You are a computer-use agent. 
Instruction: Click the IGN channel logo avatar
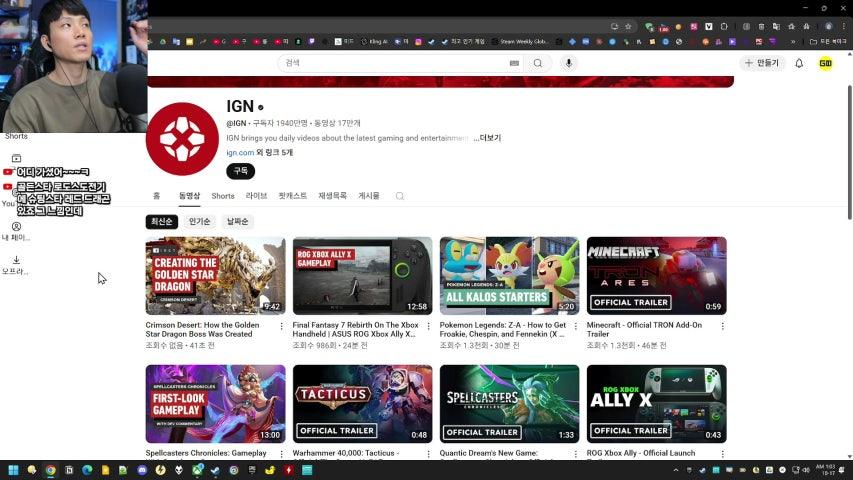(182, 139)
